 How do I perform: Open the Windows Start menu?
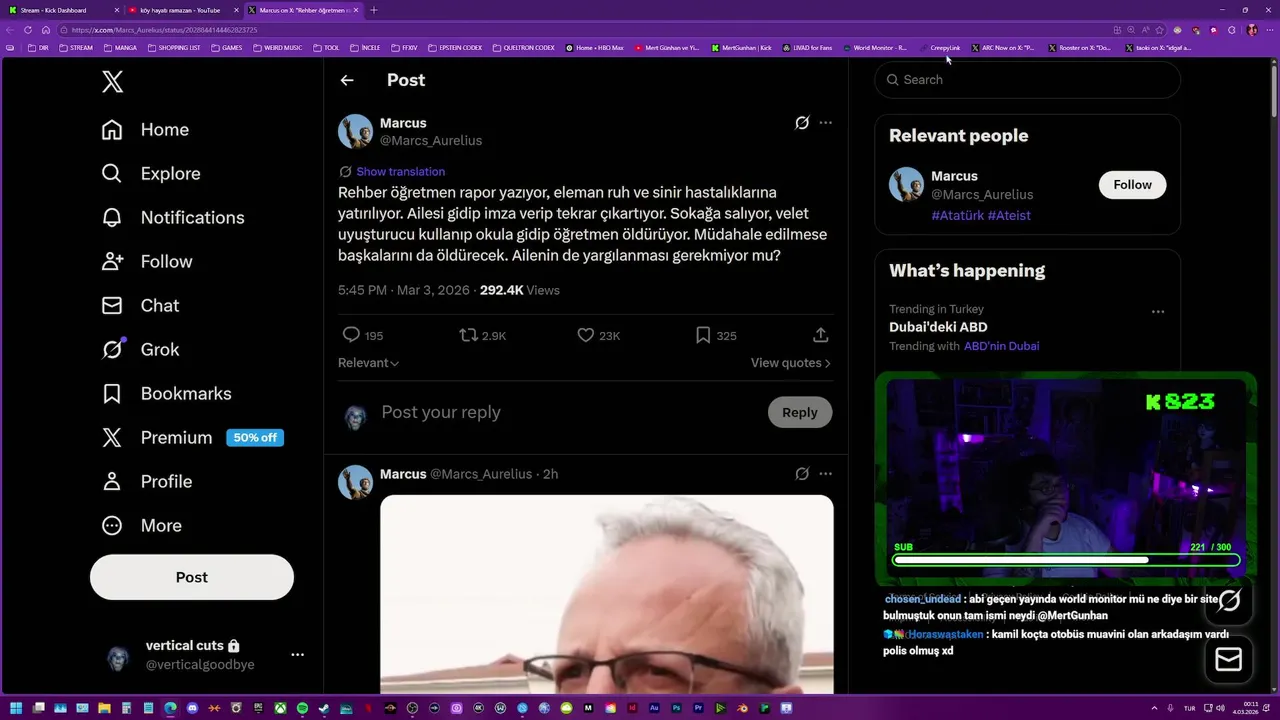click(x=16, y=708)
